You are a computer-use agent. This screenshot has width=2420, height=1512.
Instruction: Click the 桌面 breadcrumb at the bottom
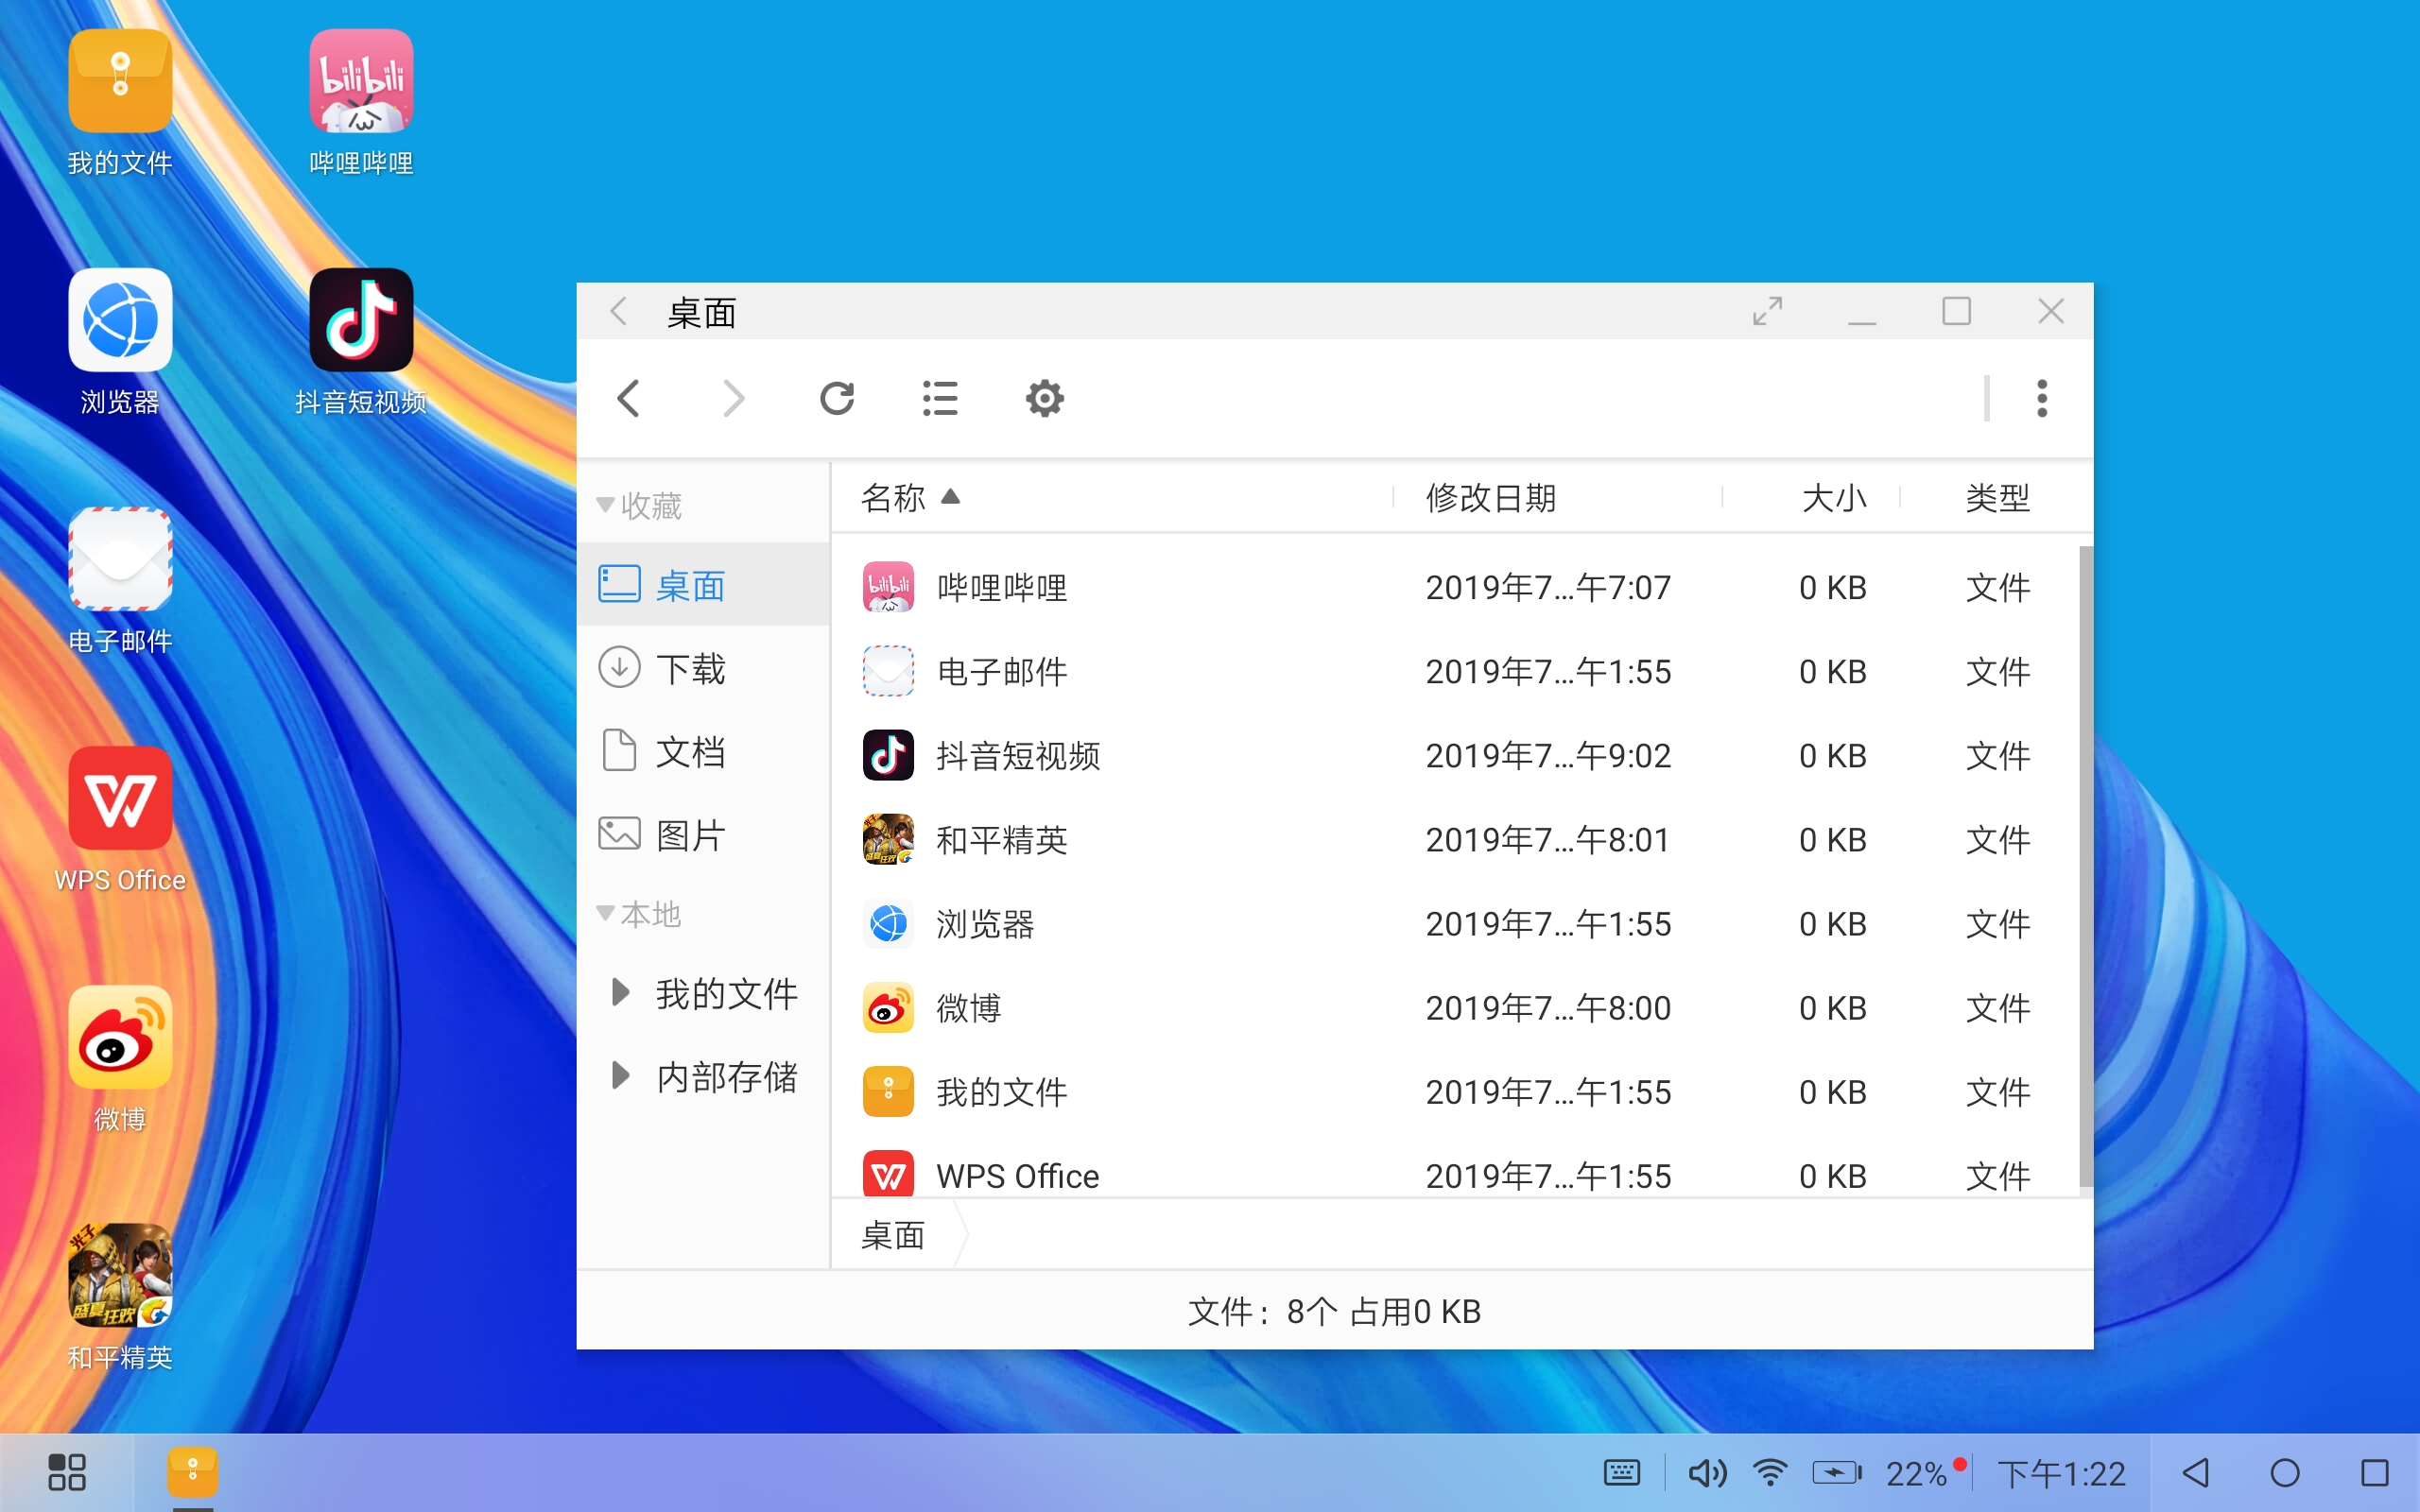pos(891,1236)
